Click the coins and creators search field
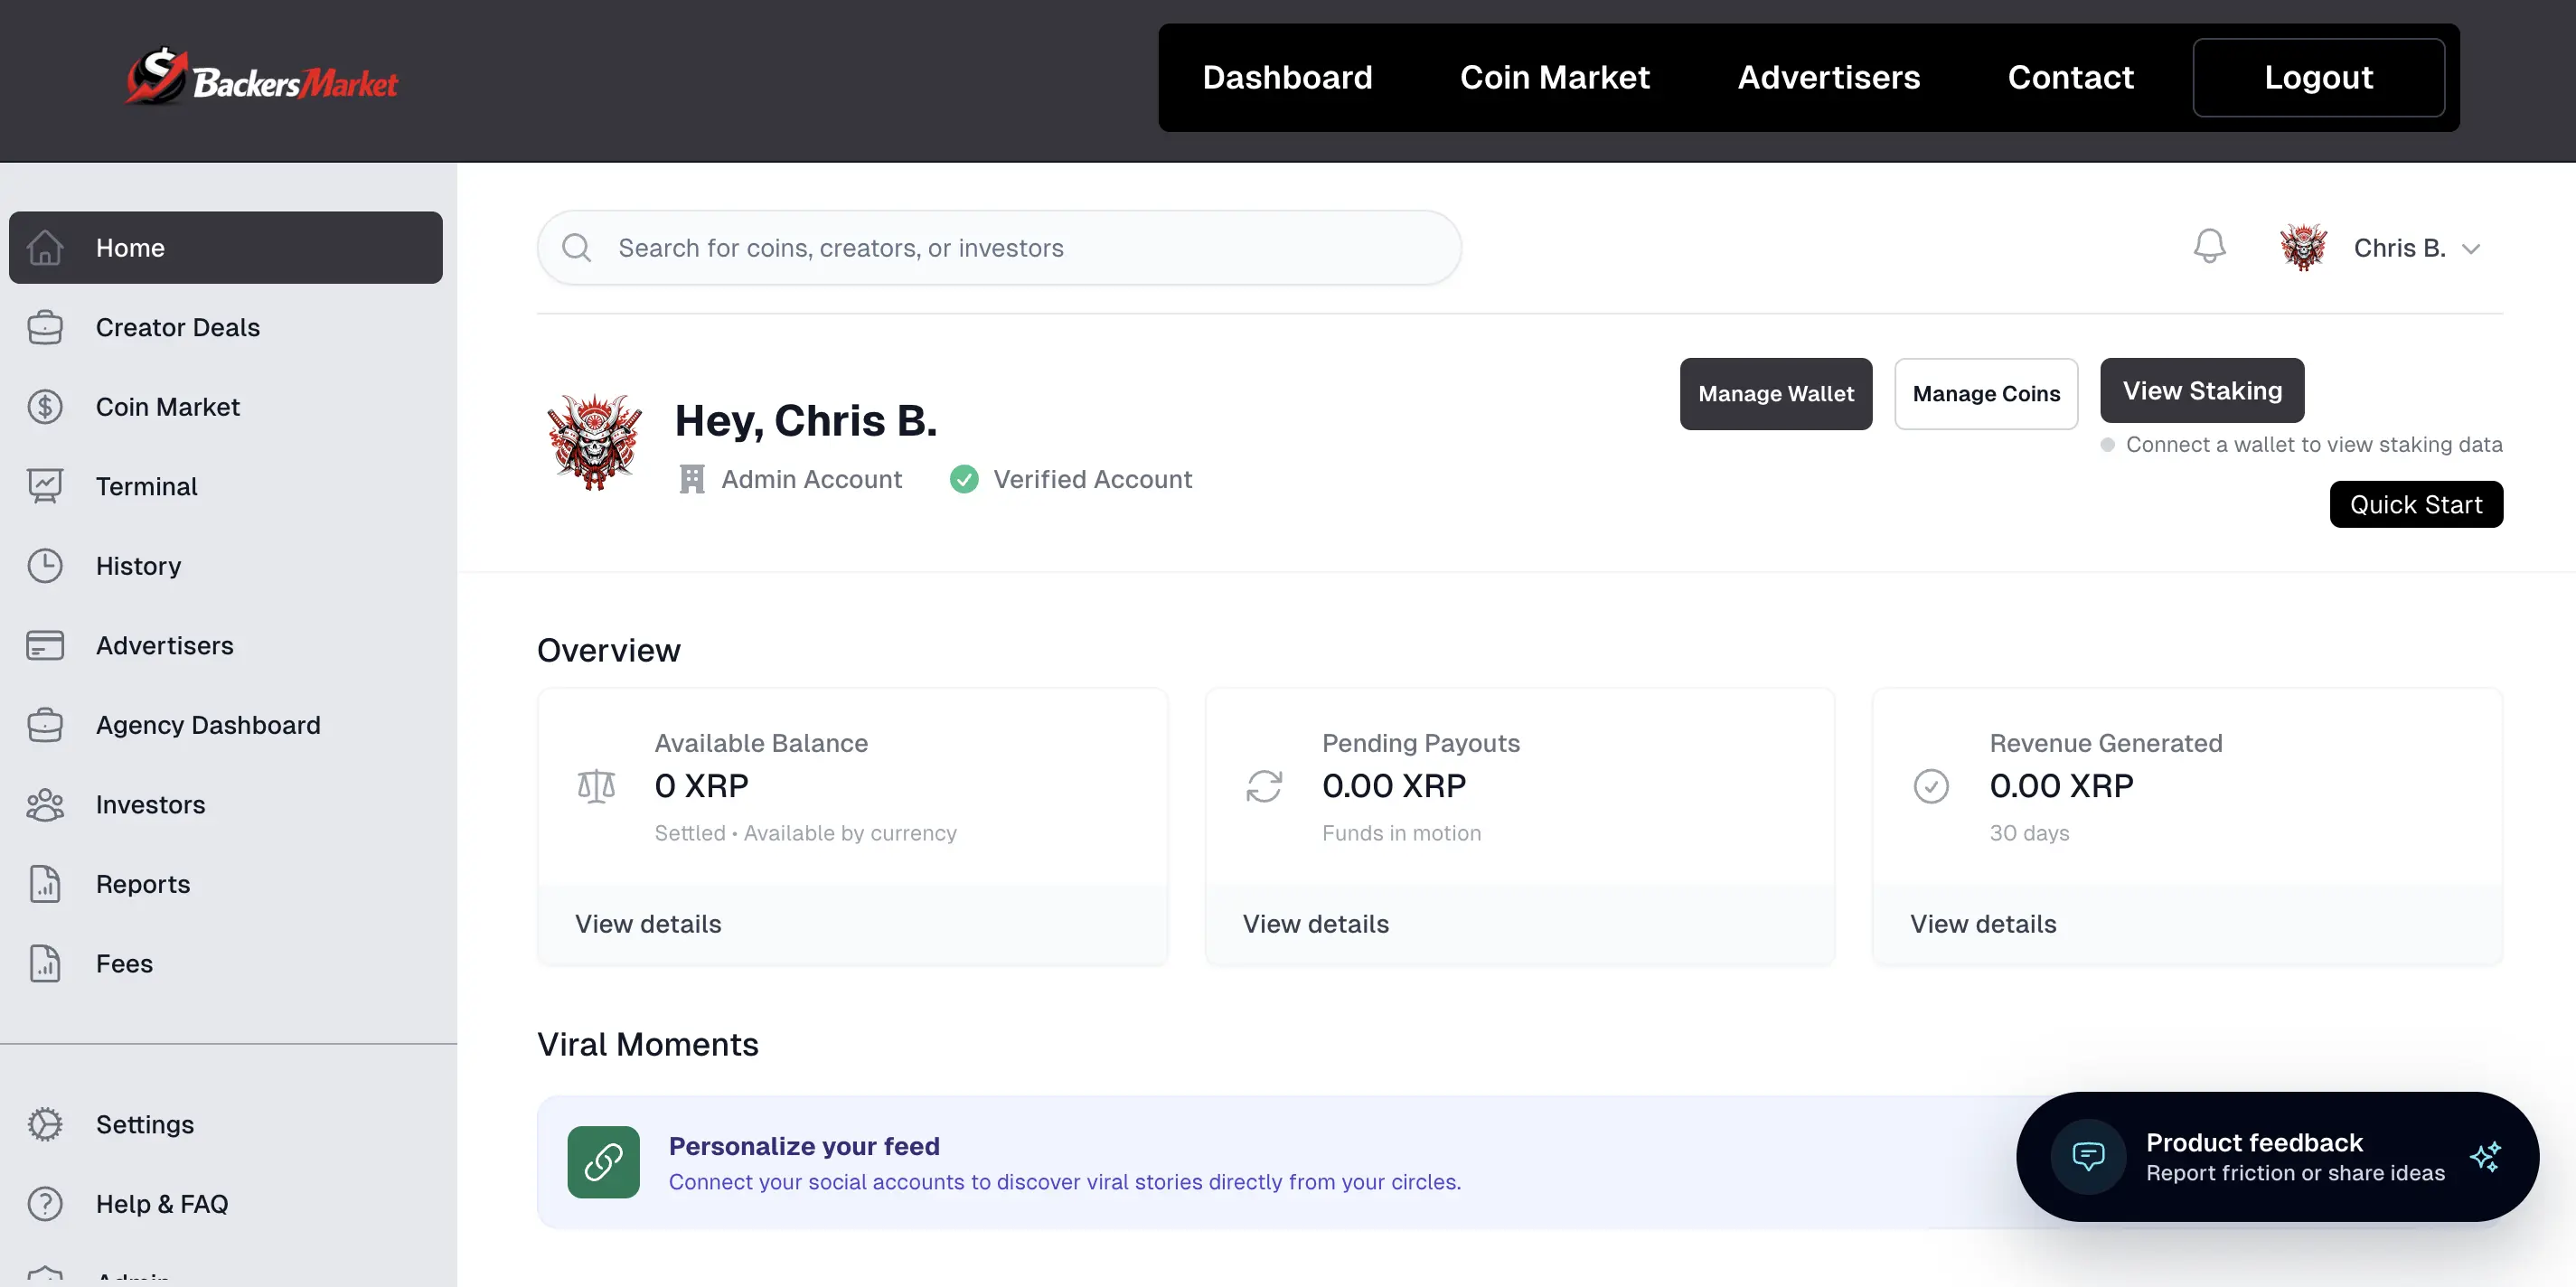The height and width of the screenshot is (1287, 2576). point(1000,248)
